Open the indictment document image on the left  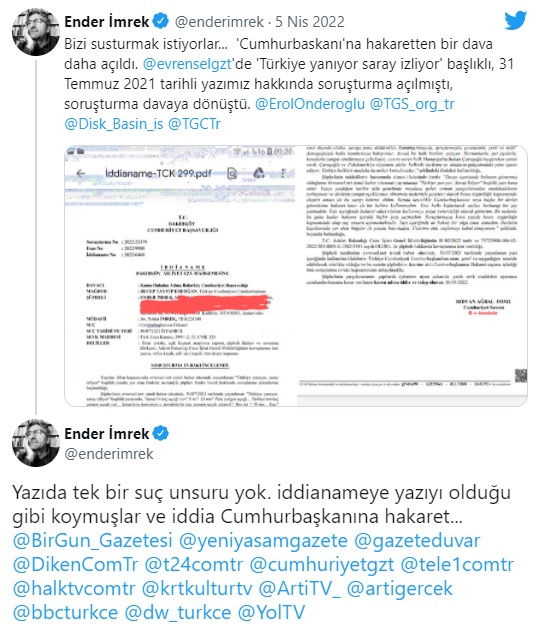tap(180, 276)
